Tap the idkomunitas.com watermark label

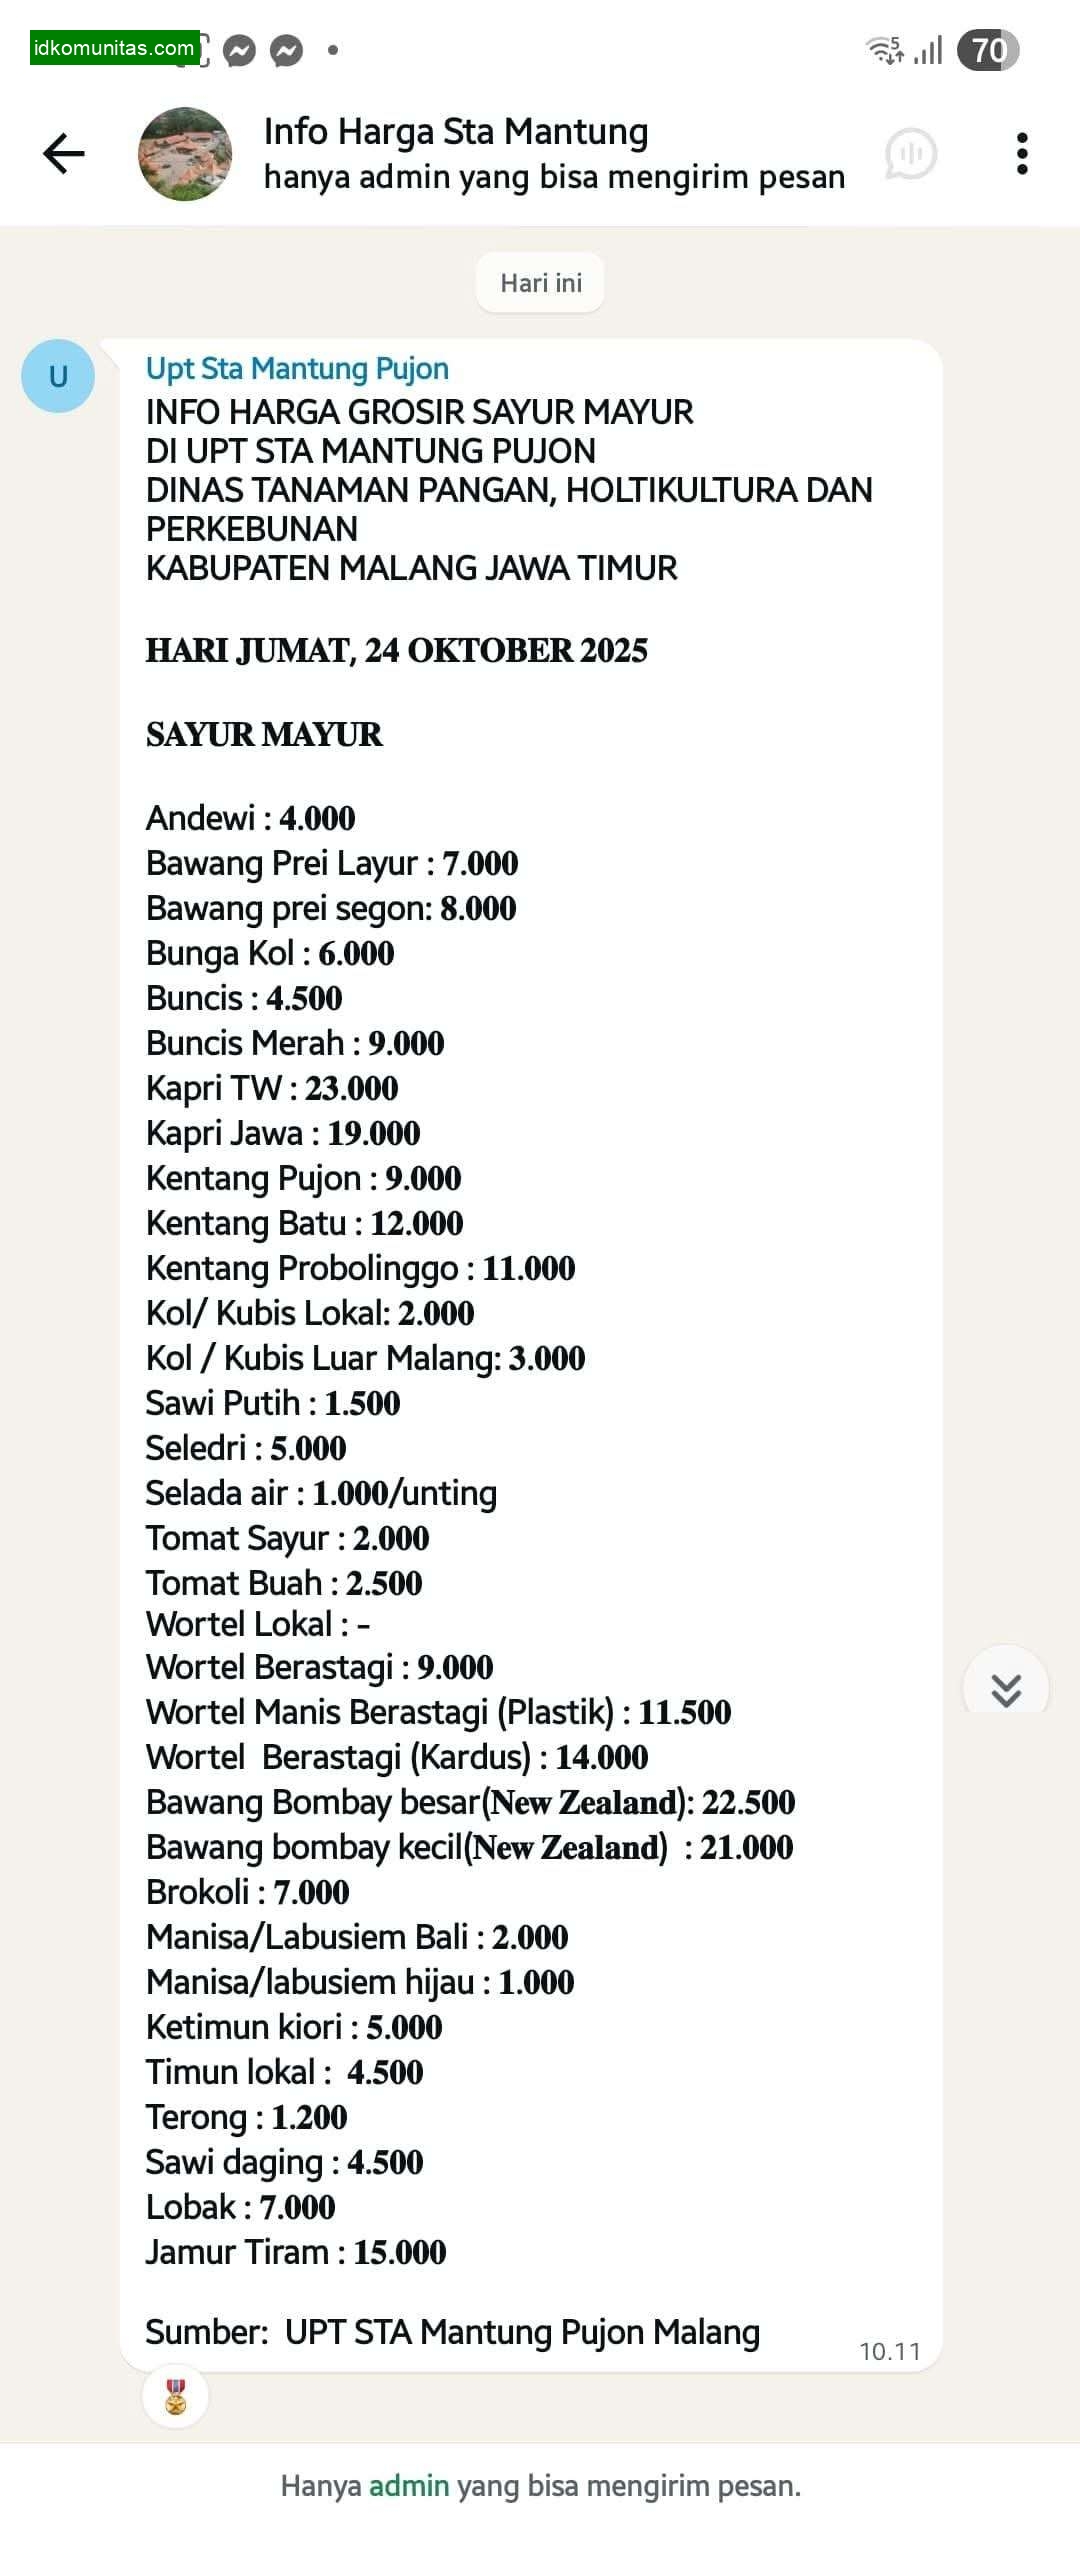pos(114,47)
